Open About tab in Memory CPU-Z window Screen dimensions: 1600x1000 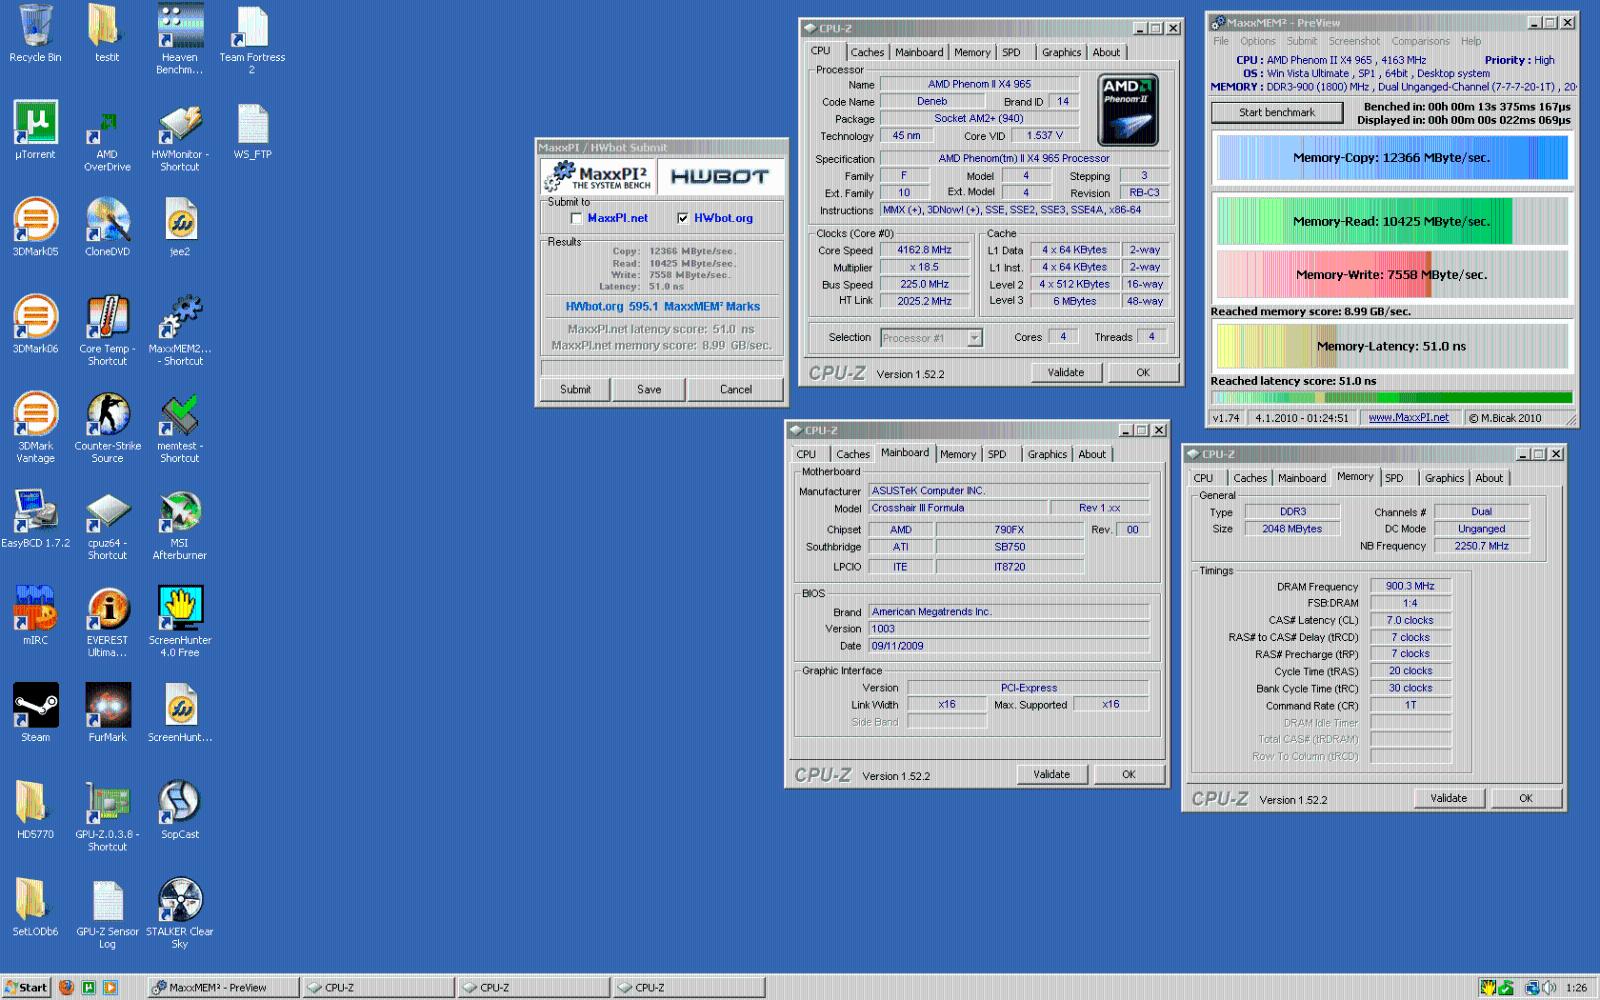1489,479
